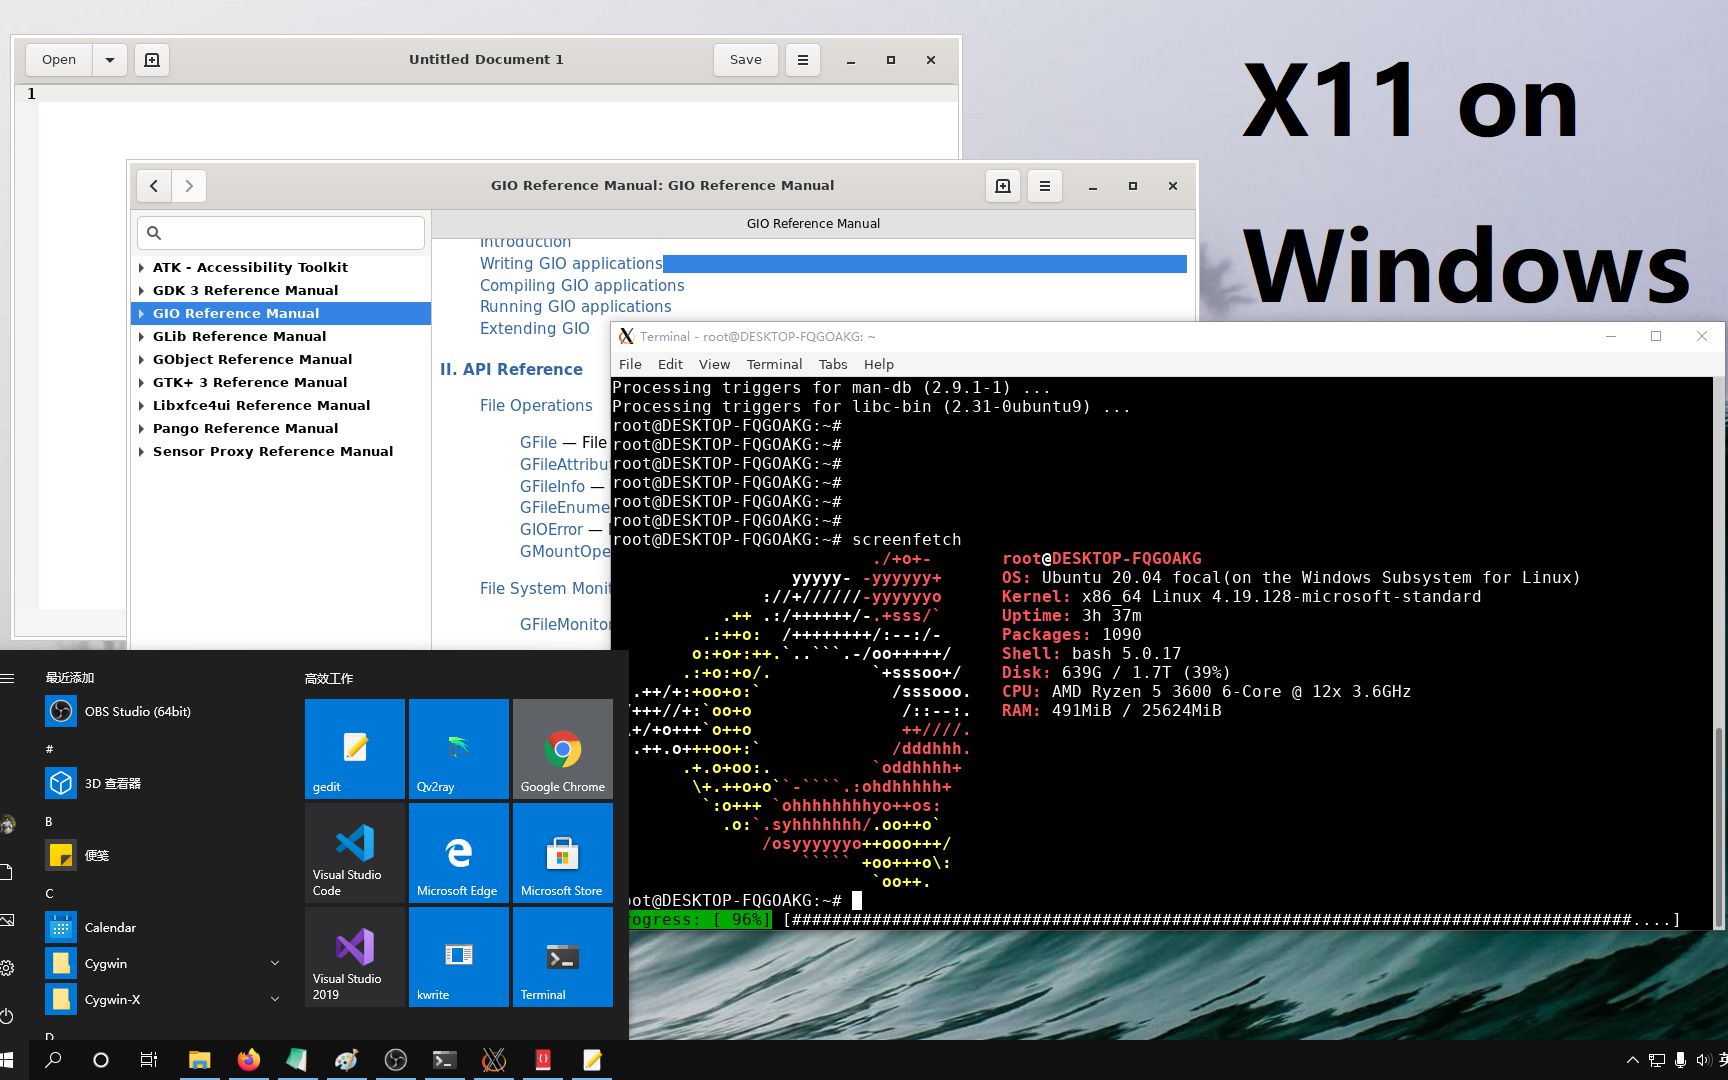Open Cortana circle on taskbar

[x=100, y=1060]
